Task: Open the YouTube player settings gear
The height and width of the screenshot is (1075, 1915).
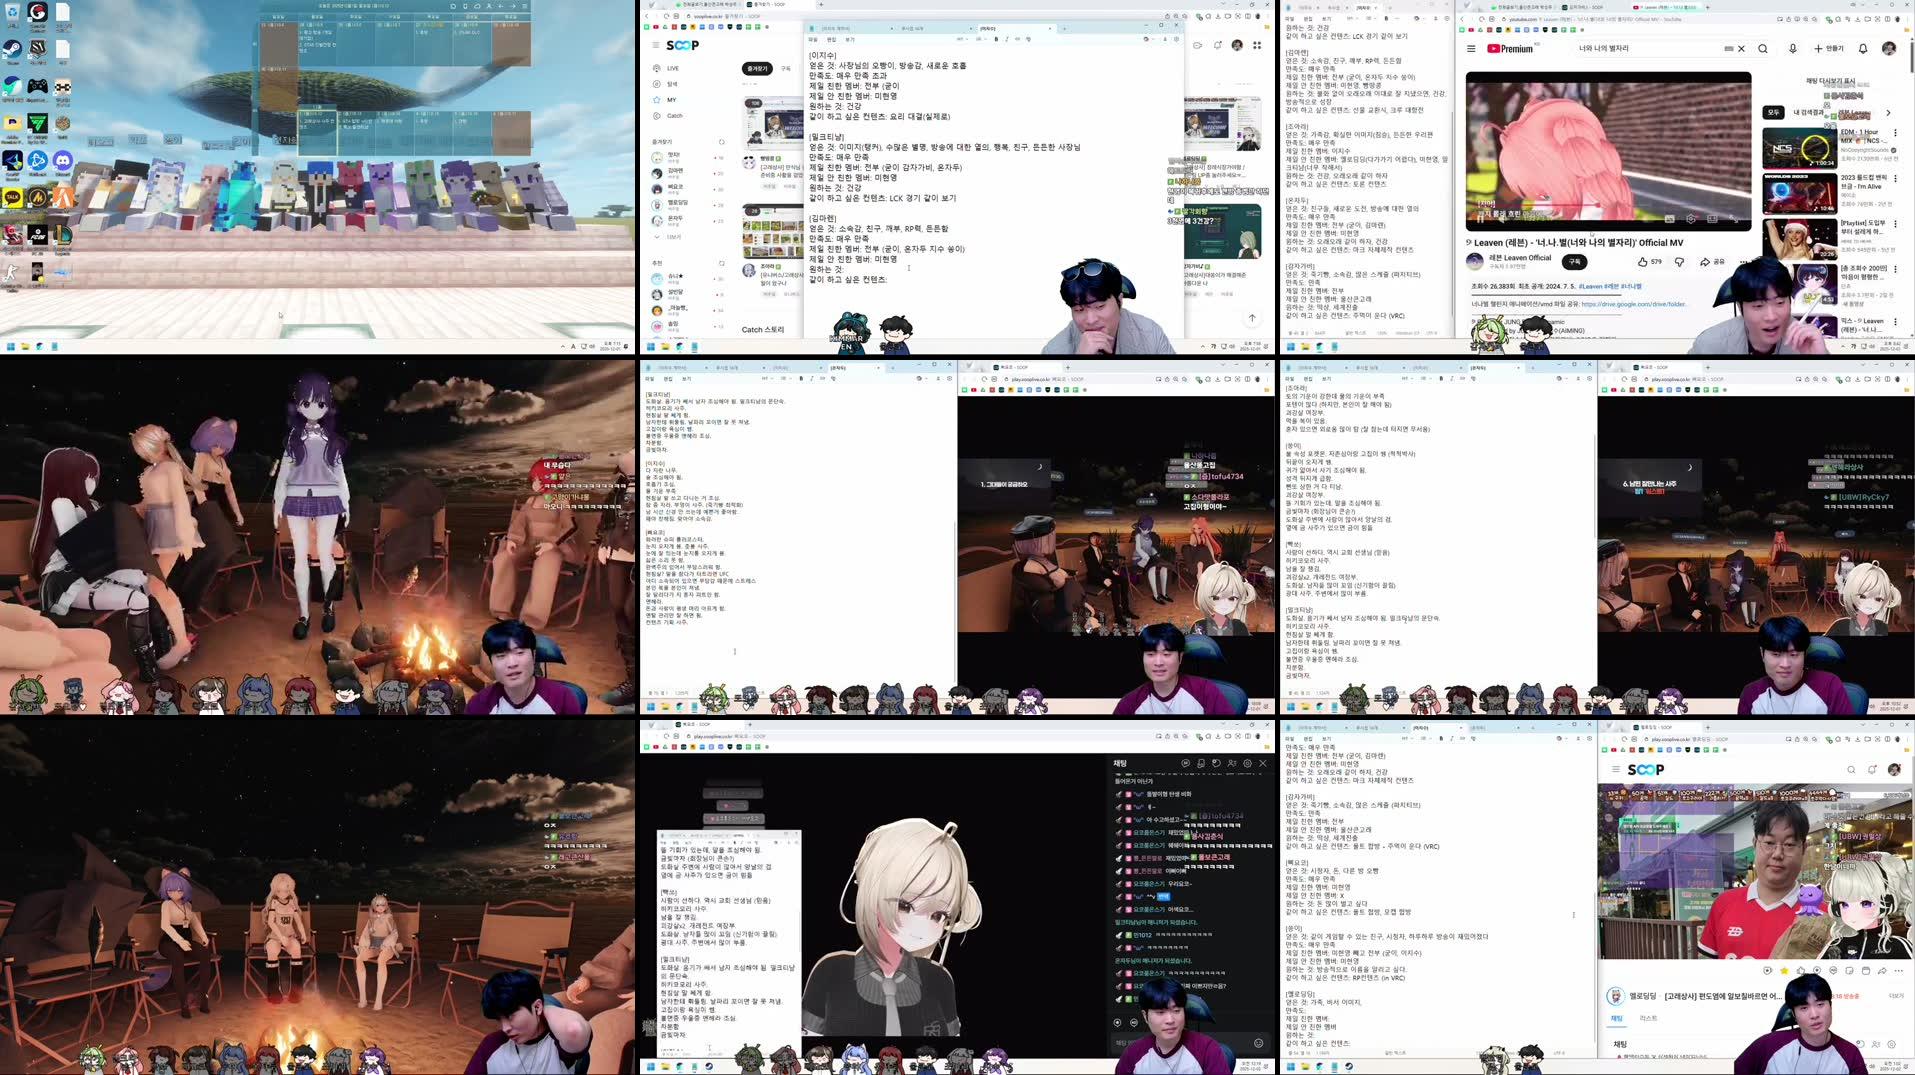Action: [x=1689, y=219]
